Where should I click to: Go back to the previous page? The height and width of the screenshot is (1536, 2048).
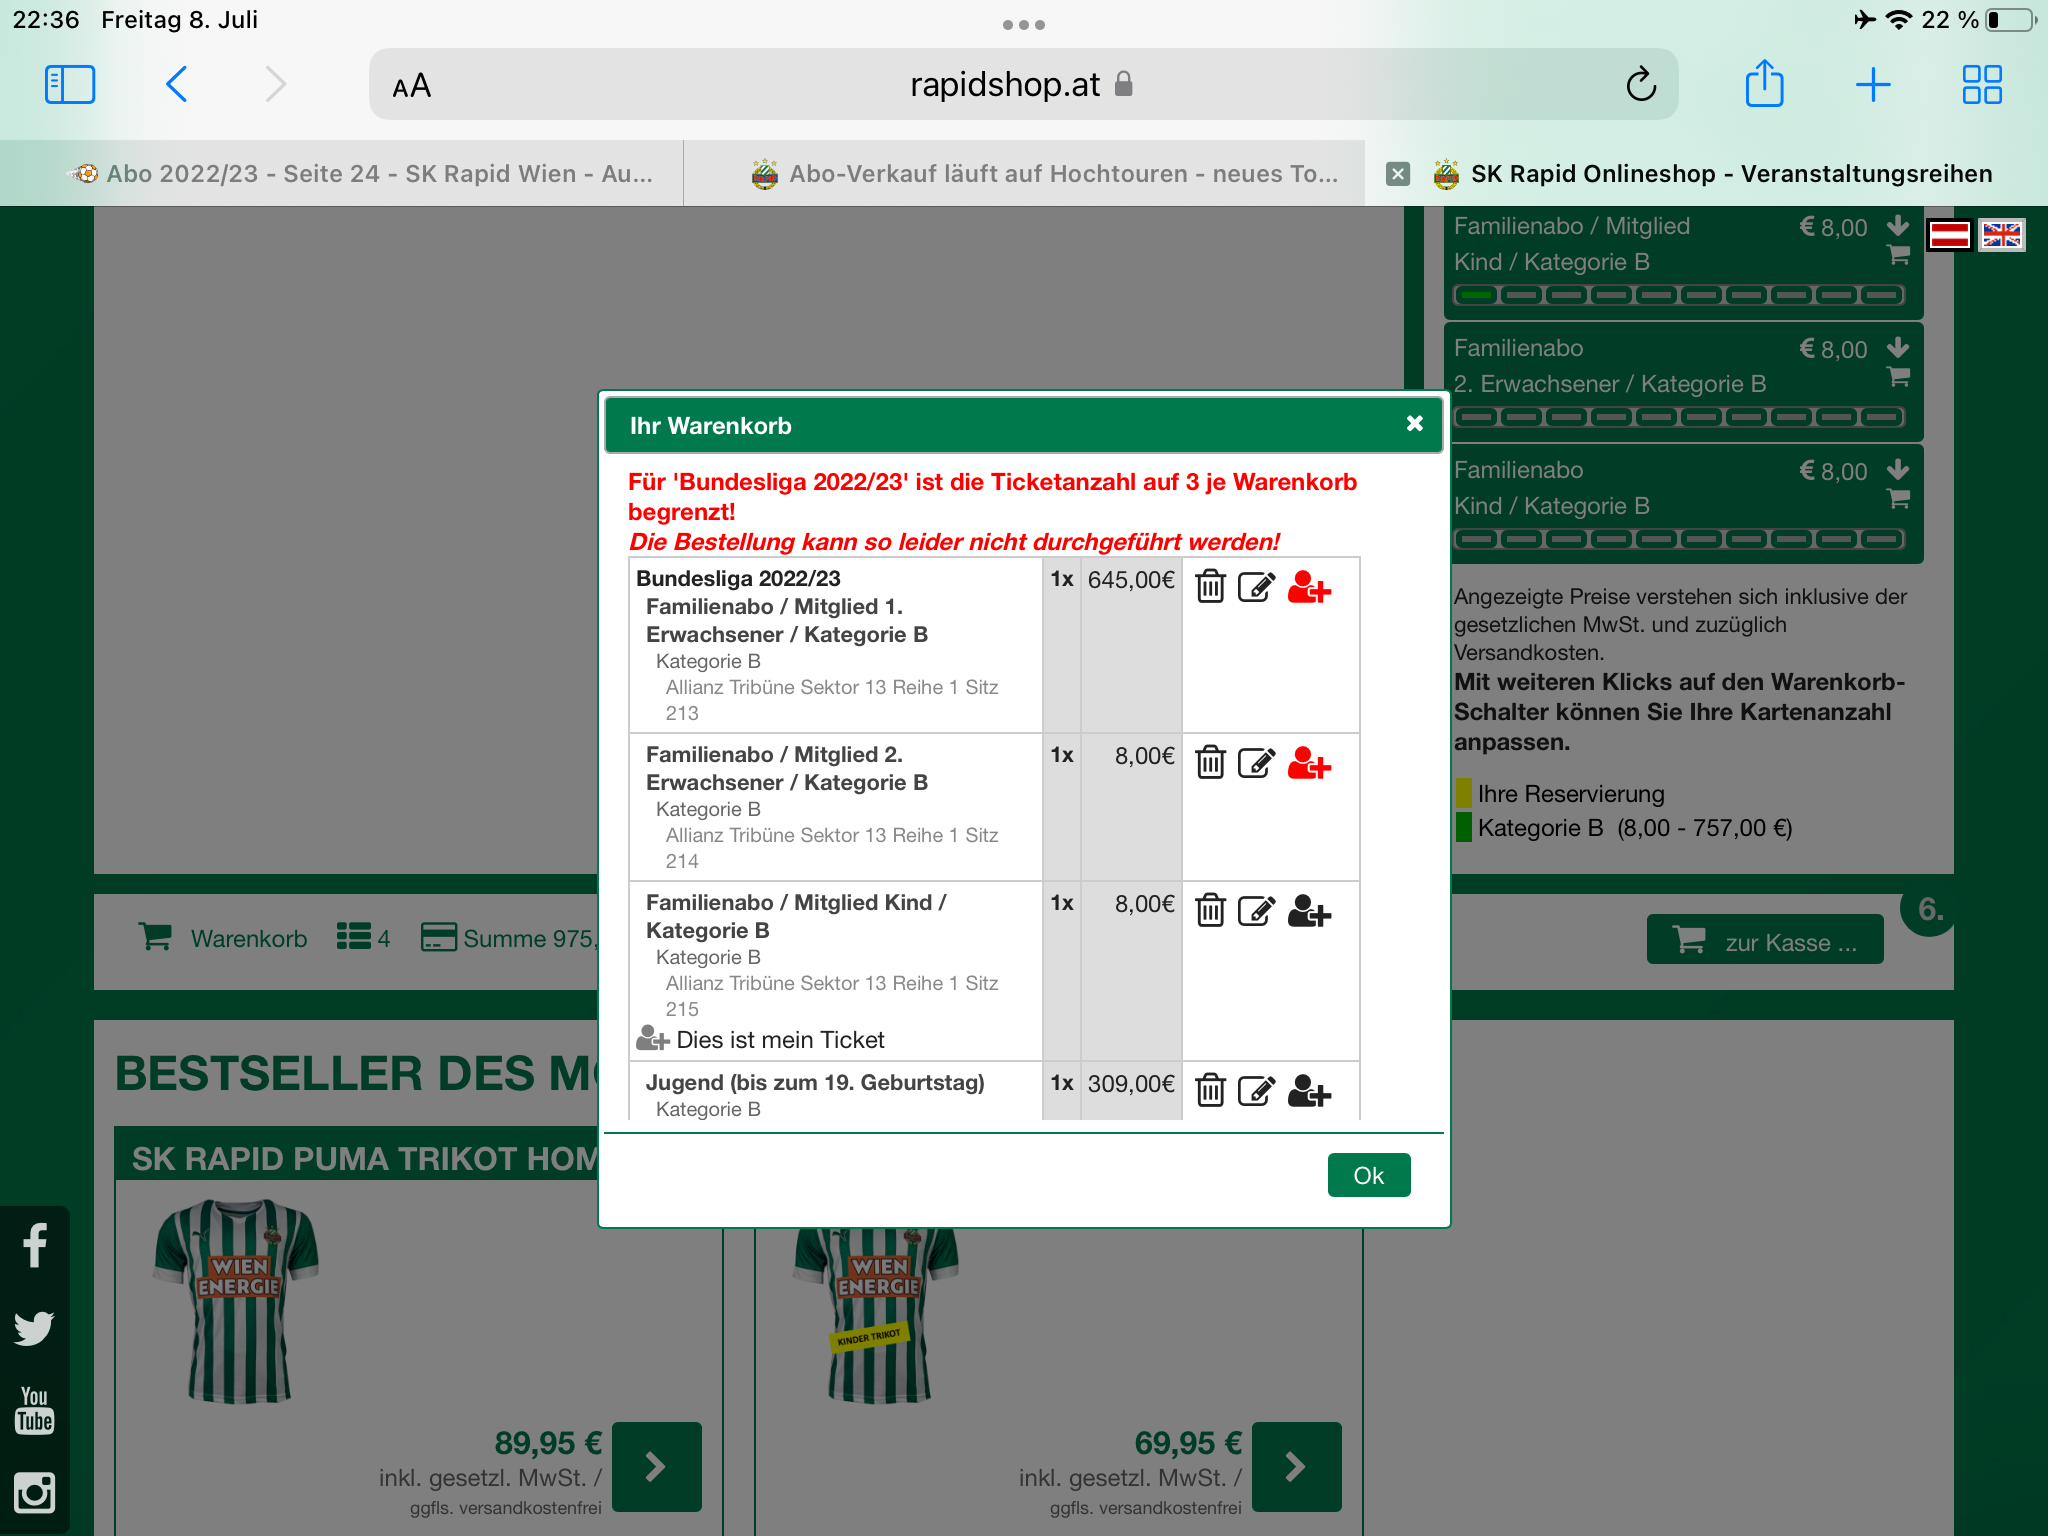(x=177, y=85)
